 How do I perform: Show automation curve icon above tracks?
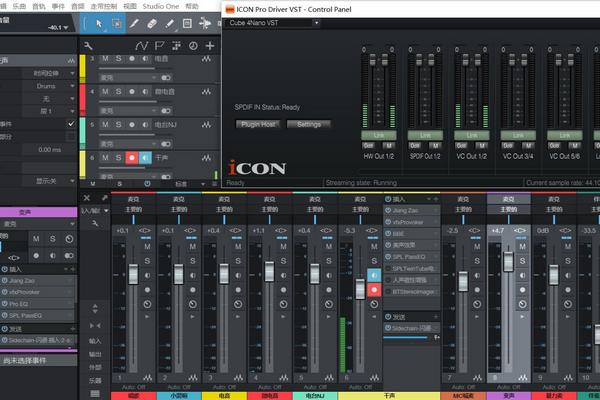(141, 46)
